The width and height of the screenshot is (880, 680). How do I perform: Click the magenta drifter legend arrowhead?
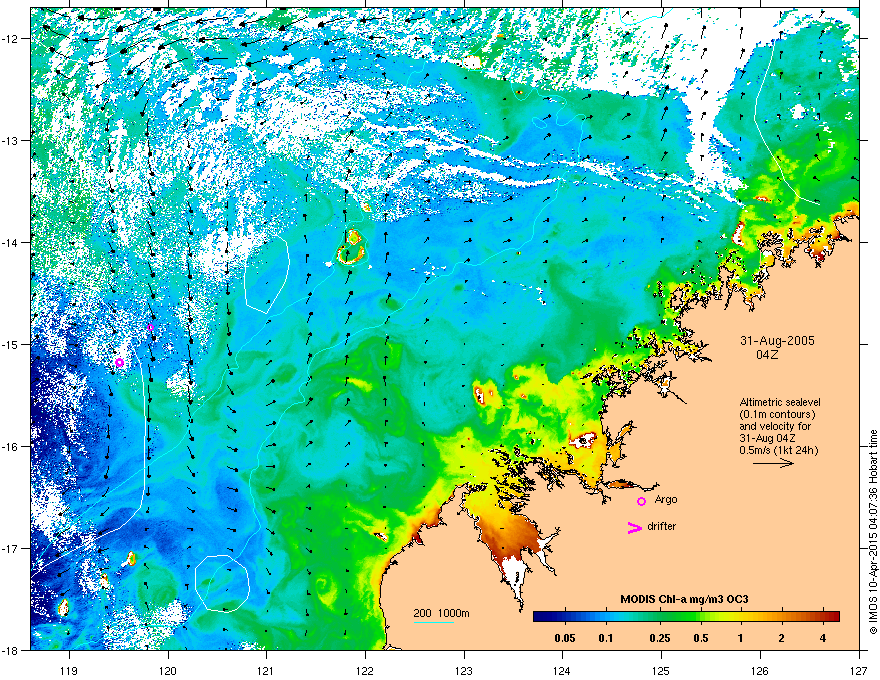click(634, 527)
